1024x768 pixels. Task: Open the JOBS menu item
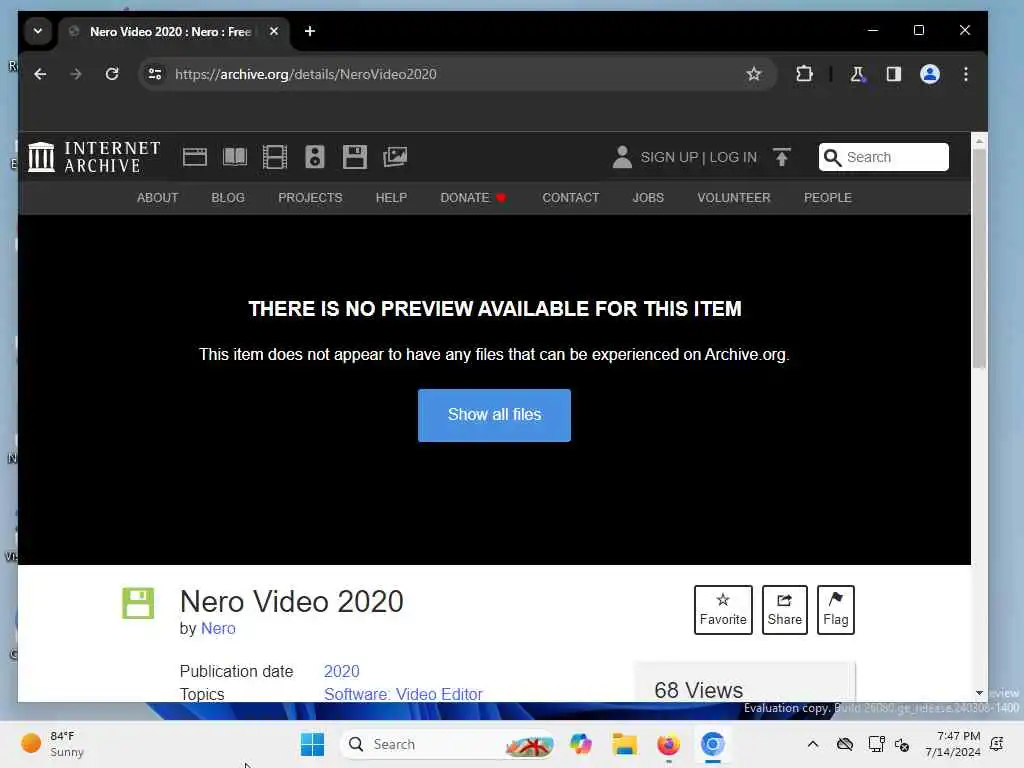coord(648,198)
